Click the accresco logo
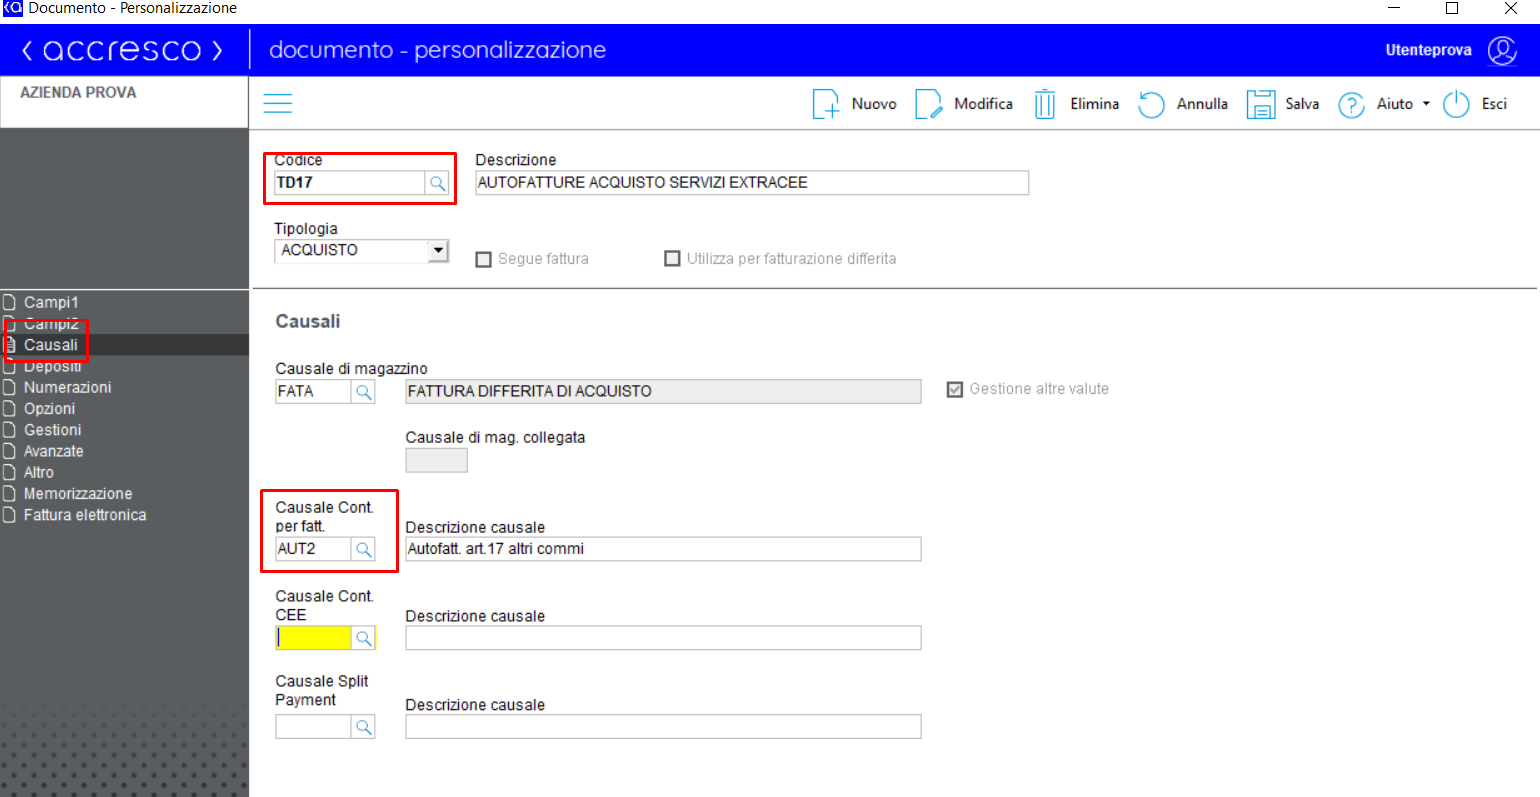 tap(122, 50)
